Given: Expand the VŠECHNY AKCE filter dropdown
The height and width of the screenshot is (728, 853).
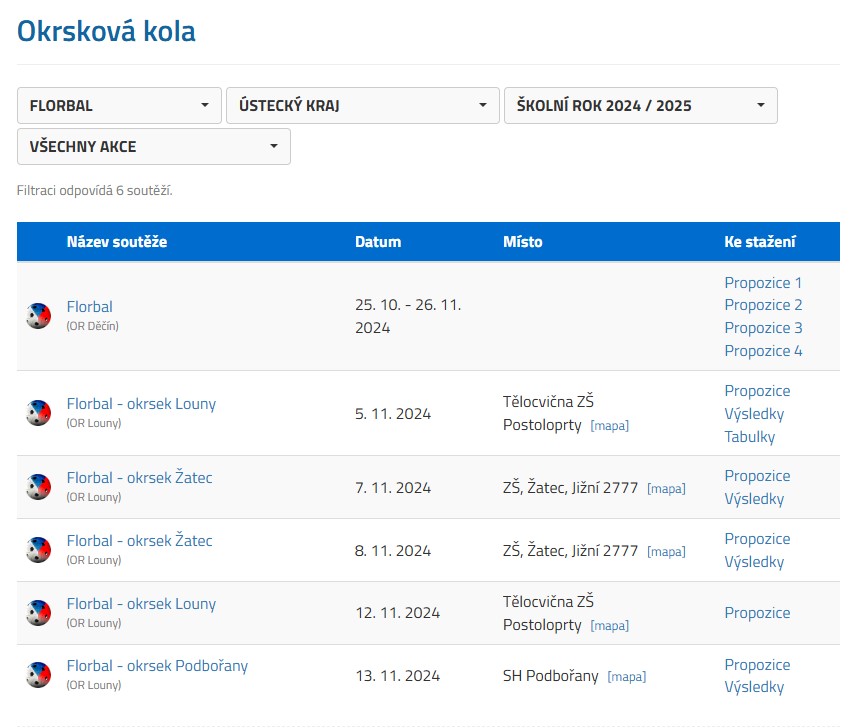Looking at the screenshot, I should 153,146.
